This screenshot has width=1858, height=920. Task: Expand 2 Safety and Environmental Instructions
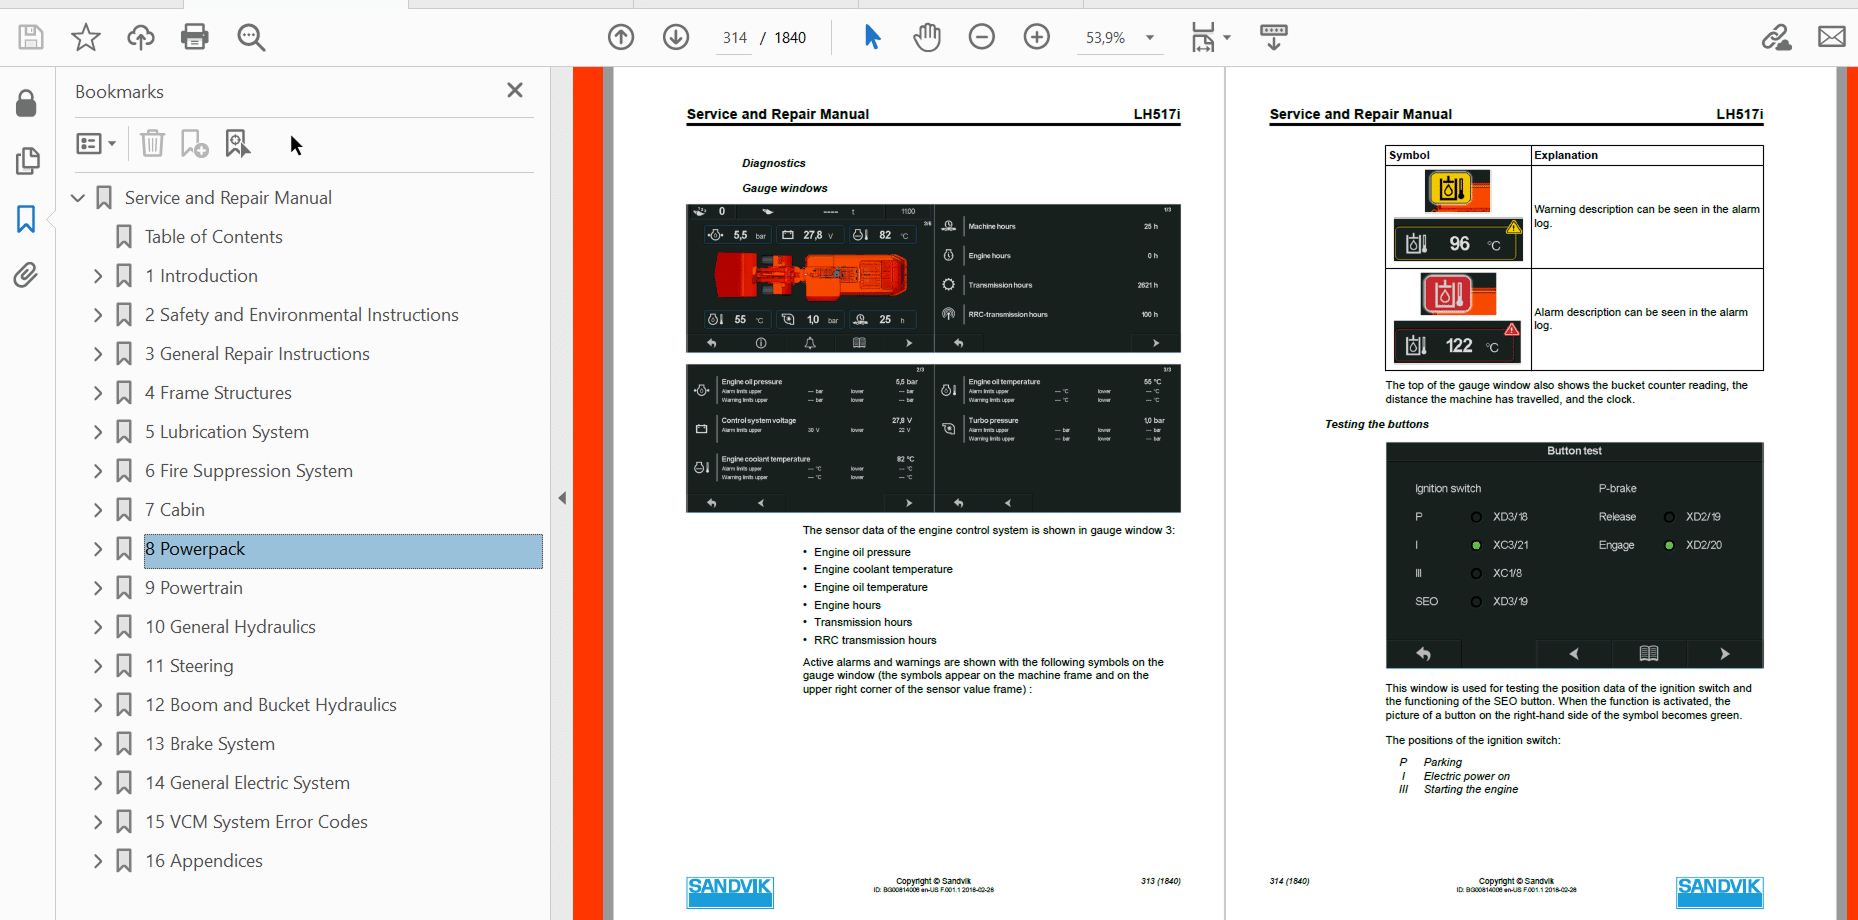point(98,315)
